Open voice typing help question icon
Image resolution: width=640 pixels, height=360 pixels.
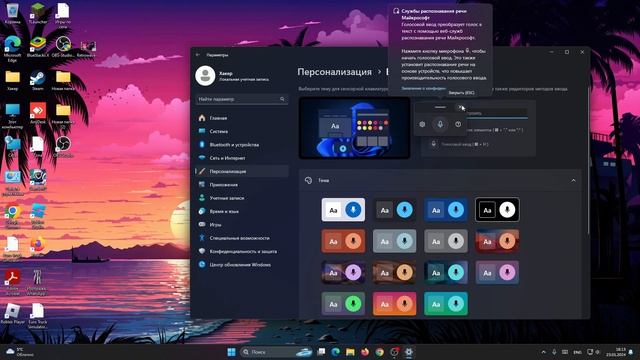[x=458, y=124]
